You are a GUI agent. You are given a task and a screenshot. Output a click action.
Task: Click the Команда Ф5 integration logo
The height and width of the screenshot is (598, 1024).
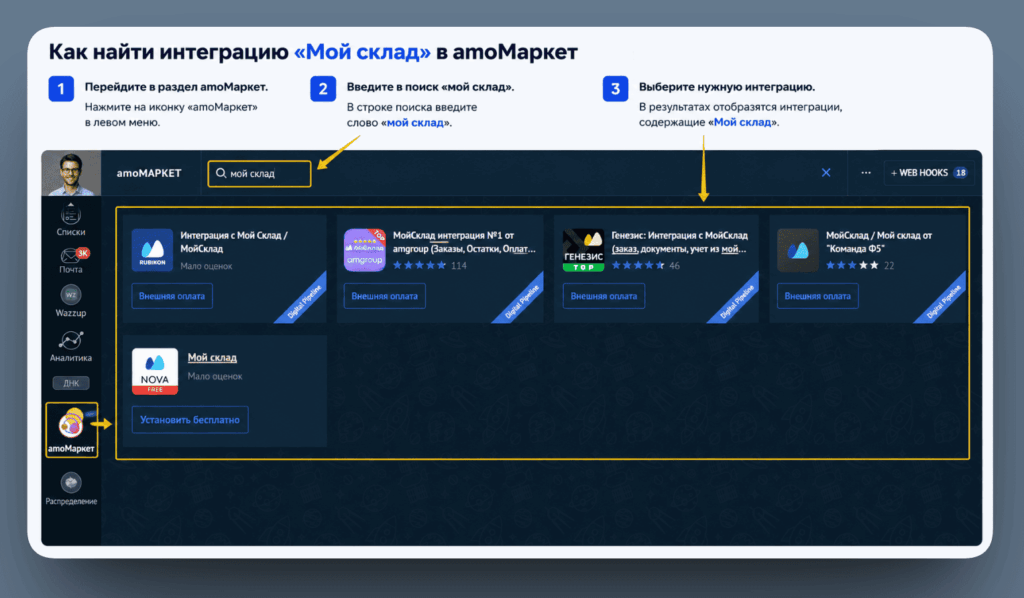[x=798, y=250]
